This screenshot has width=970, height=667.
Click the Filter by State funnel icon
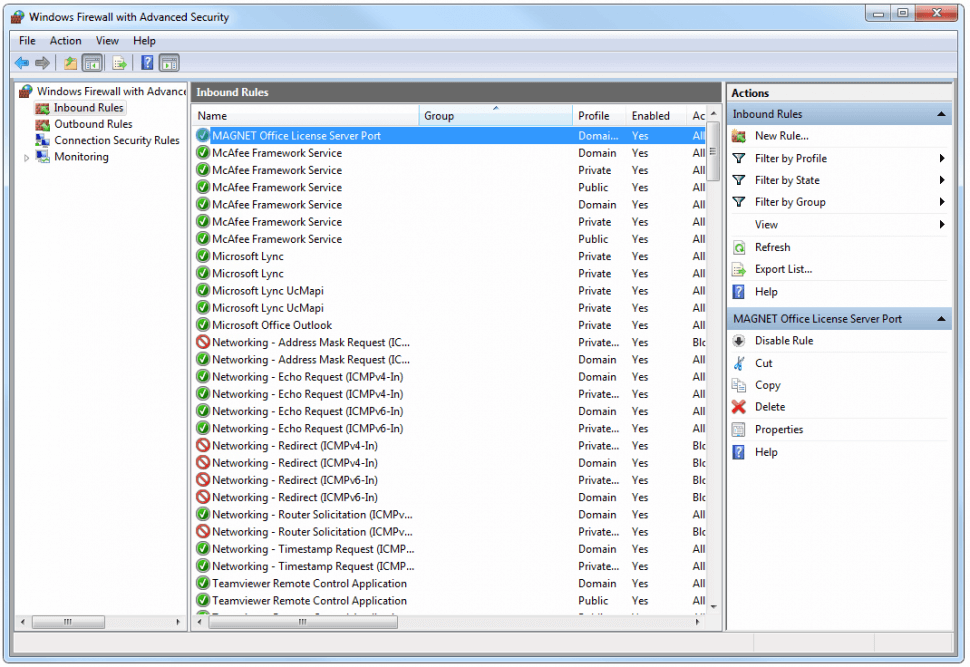coord(739,180)
